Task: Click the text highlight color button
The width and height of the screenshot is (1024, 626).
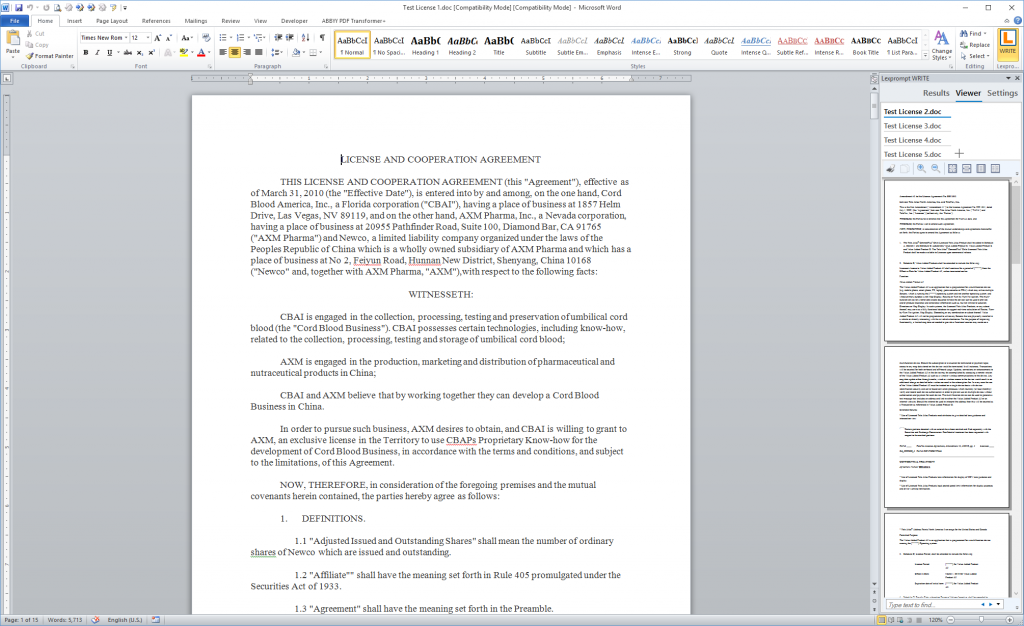Action: [184, 52]
